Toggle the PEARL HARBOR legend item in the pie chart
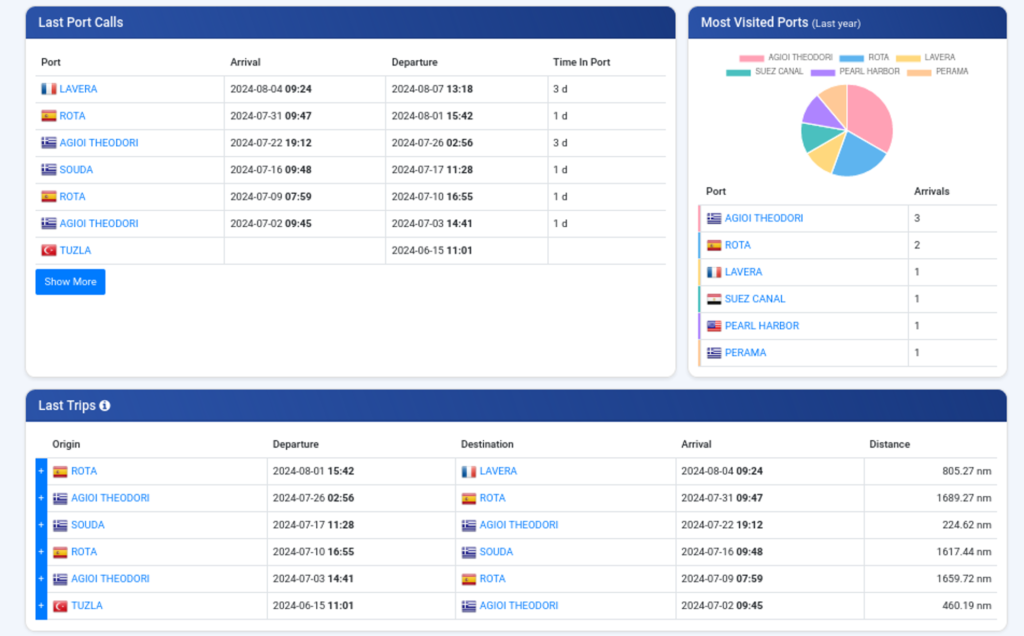The height and width of the screenshot is (636, 1024). click(855, 72)
